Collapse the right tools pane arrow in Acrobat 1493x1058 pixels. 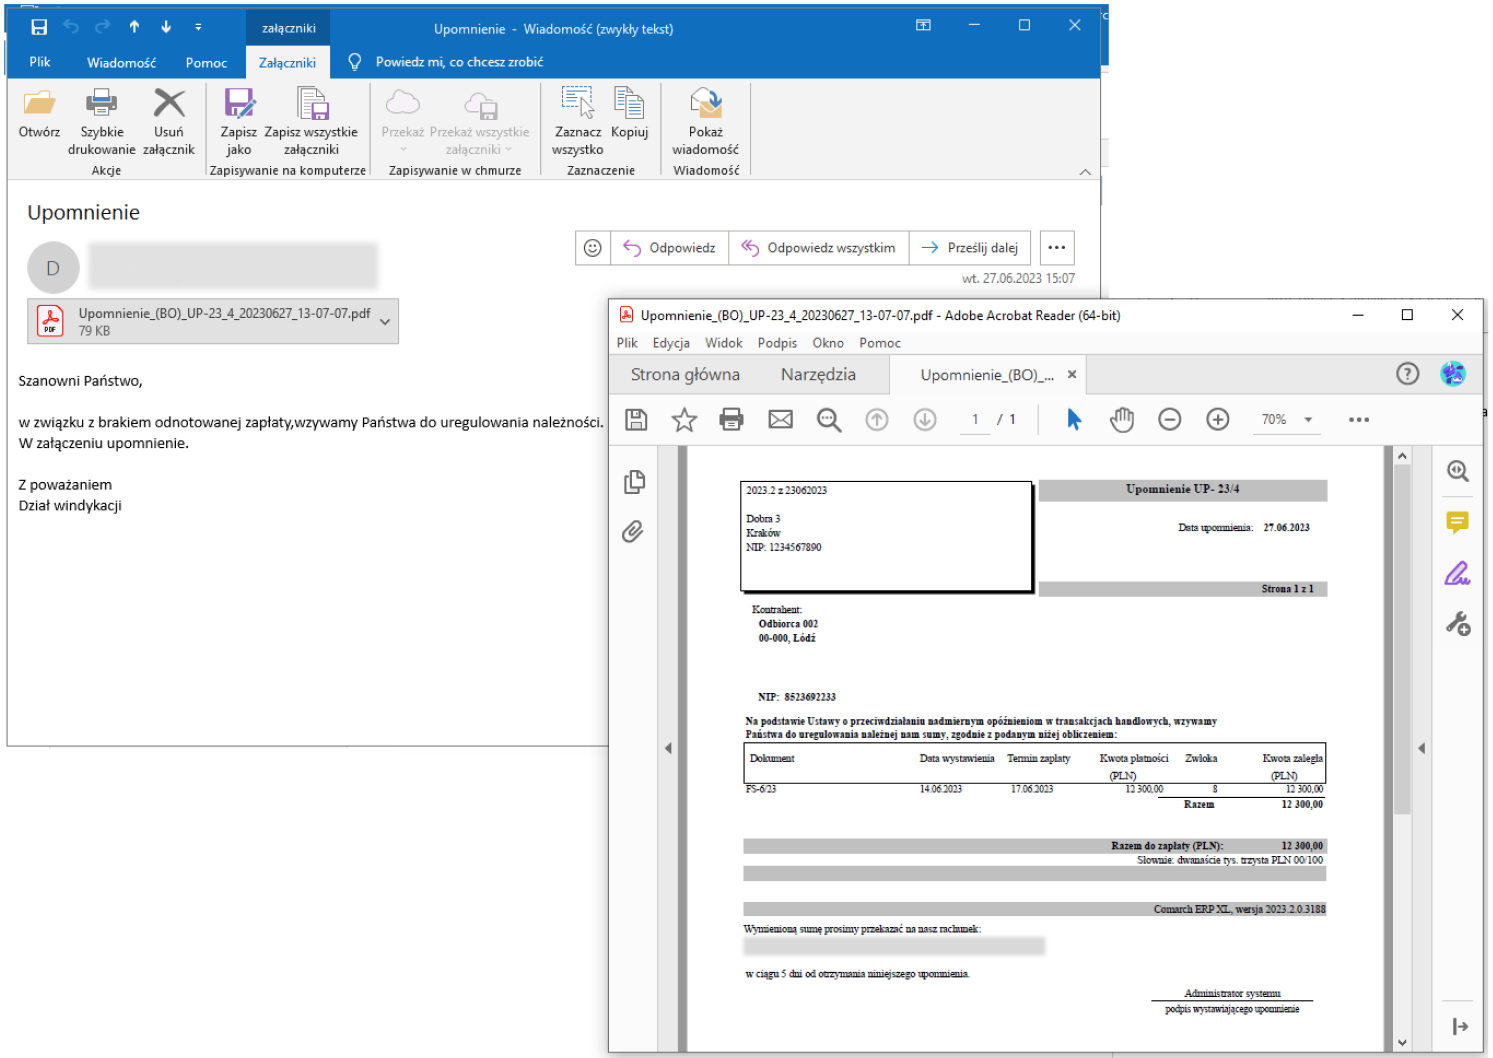coord(1421,748)
